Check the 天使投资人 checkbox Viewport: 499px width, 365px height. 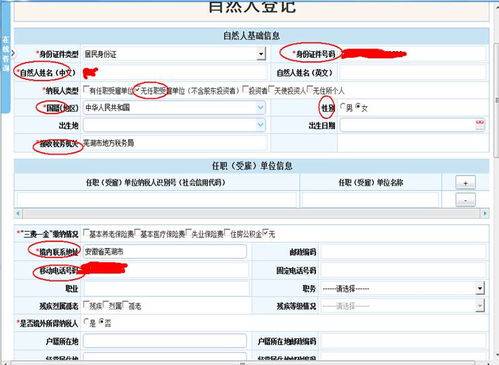(271, 89)
